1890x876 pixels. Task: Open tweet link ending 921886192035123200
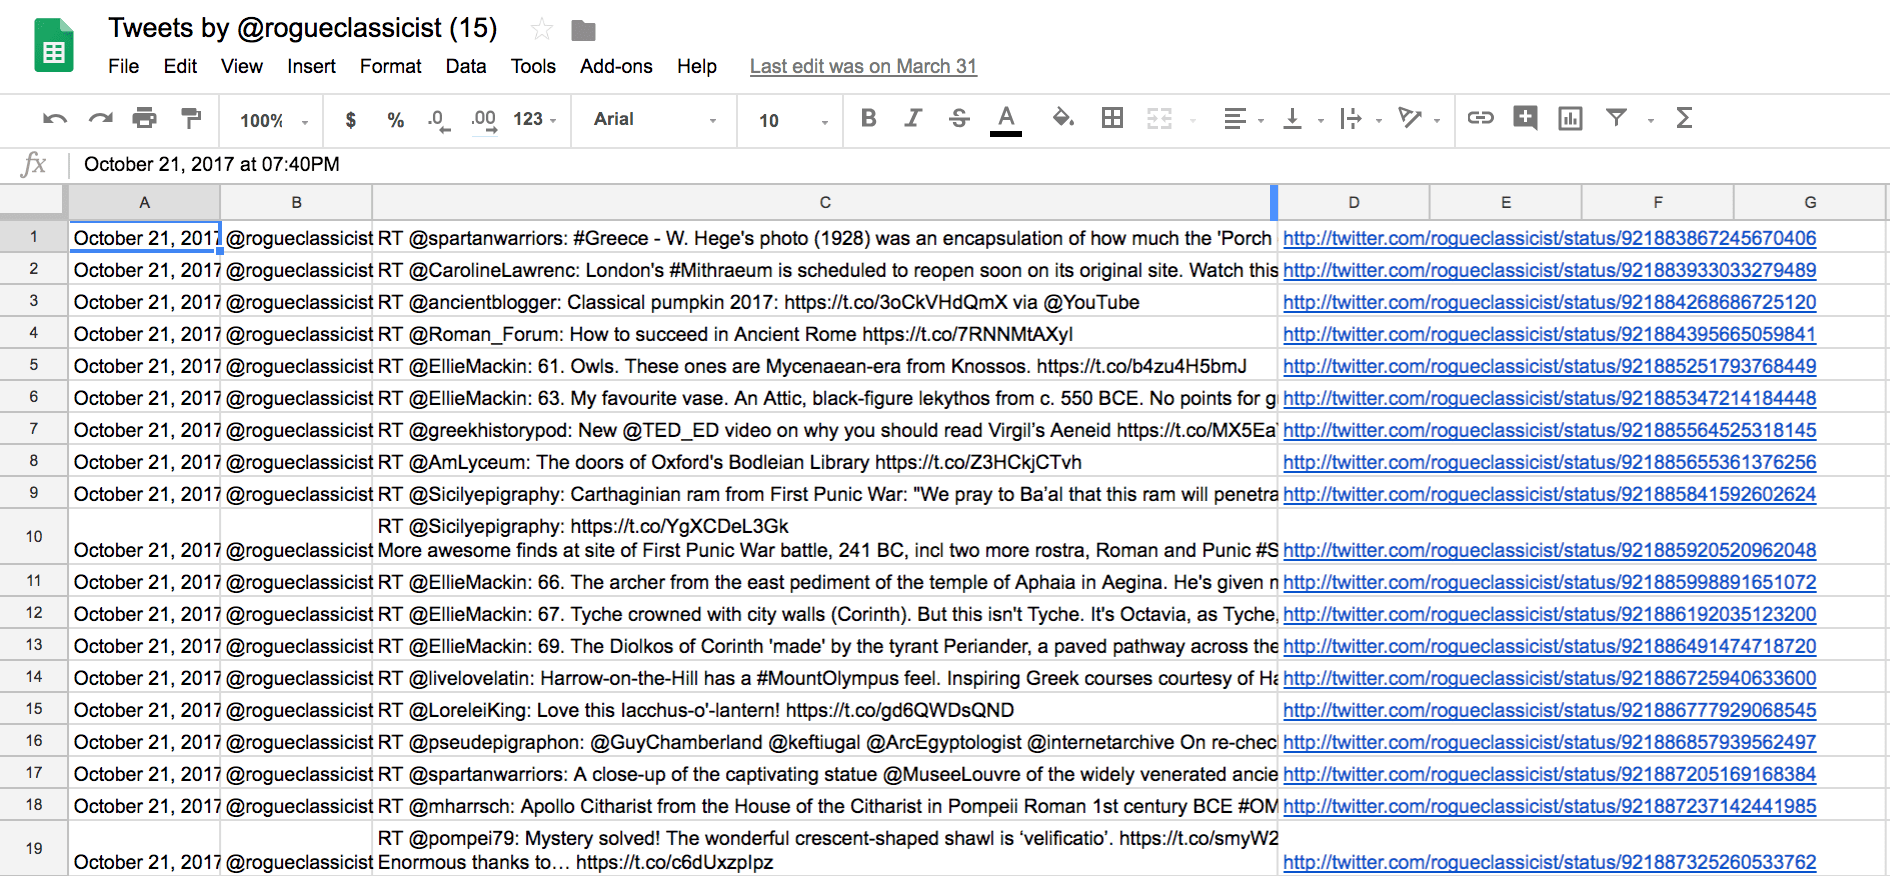click(1549, 614)
